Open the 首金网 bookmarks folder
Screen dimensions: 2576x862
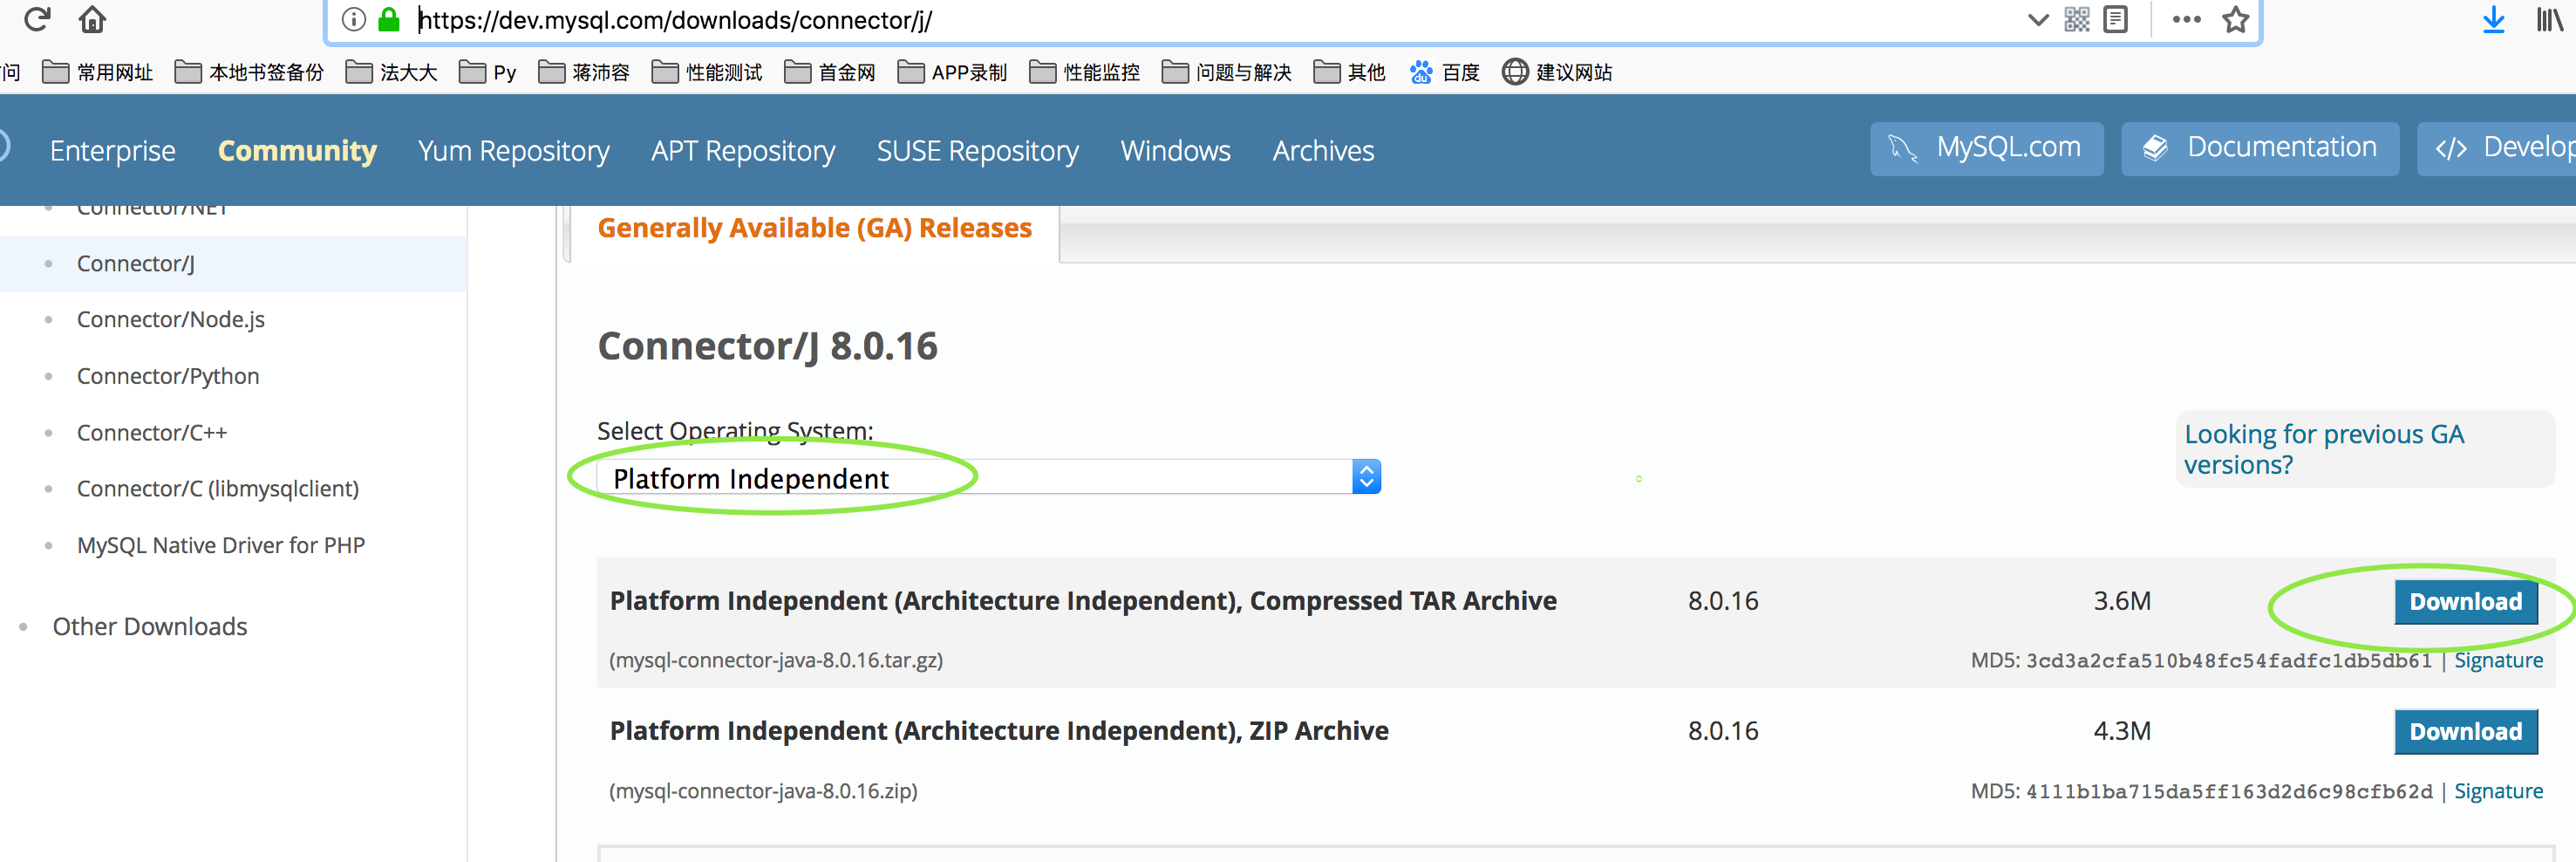[x=830, y=72]
